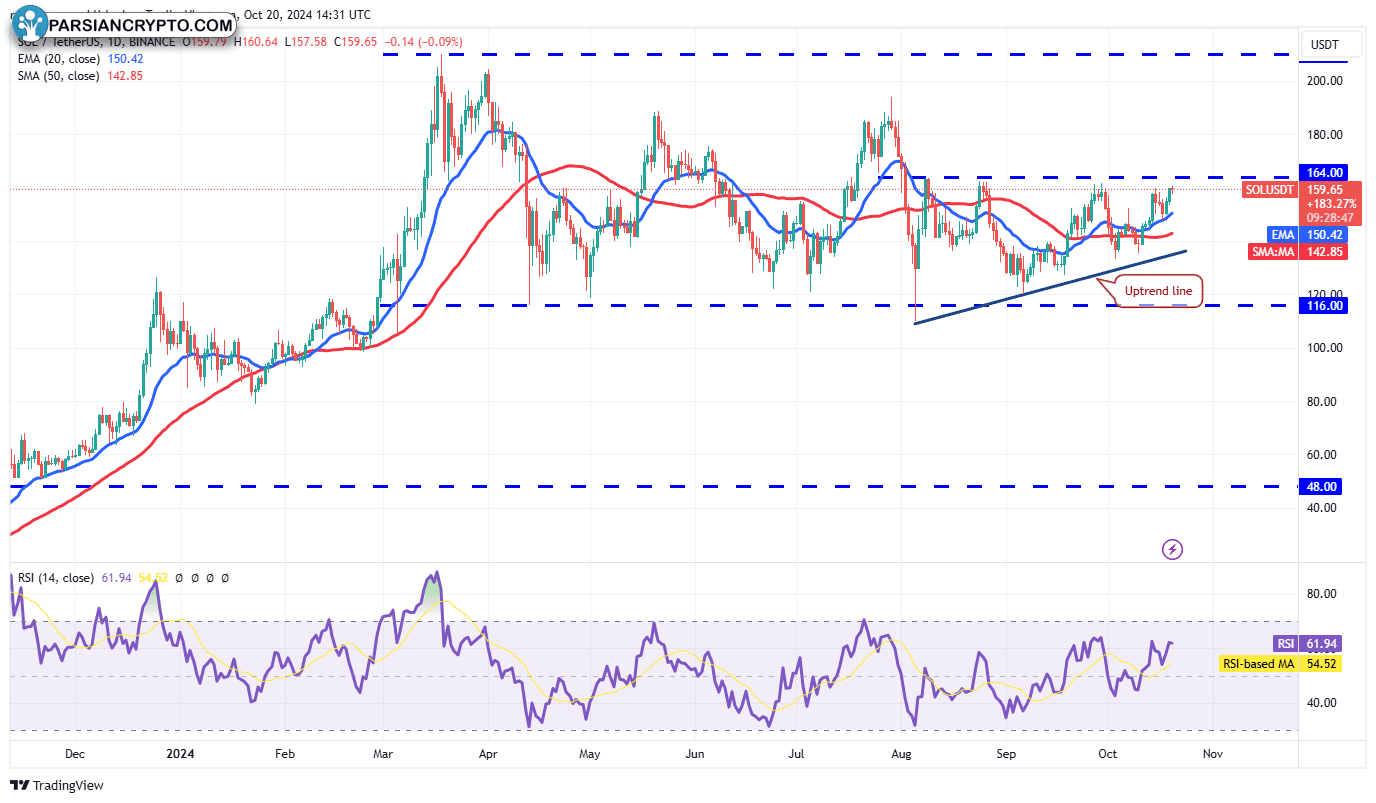Click the L157.58 low value in header
The height and width of the screenshot is (803, 1376).
tap(304, 42)
